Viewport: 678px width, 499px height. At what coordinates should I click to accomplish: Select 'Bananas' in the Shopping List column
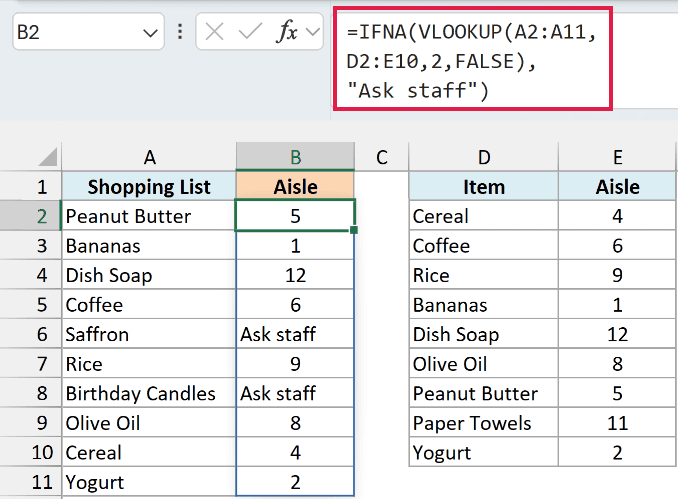pos(149,246)
